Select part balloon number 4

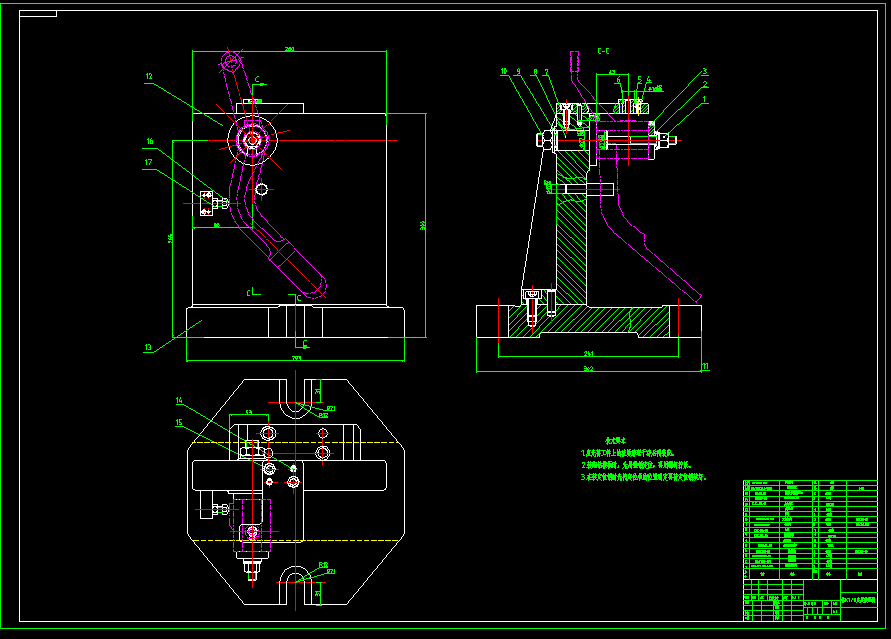[648, 80]
